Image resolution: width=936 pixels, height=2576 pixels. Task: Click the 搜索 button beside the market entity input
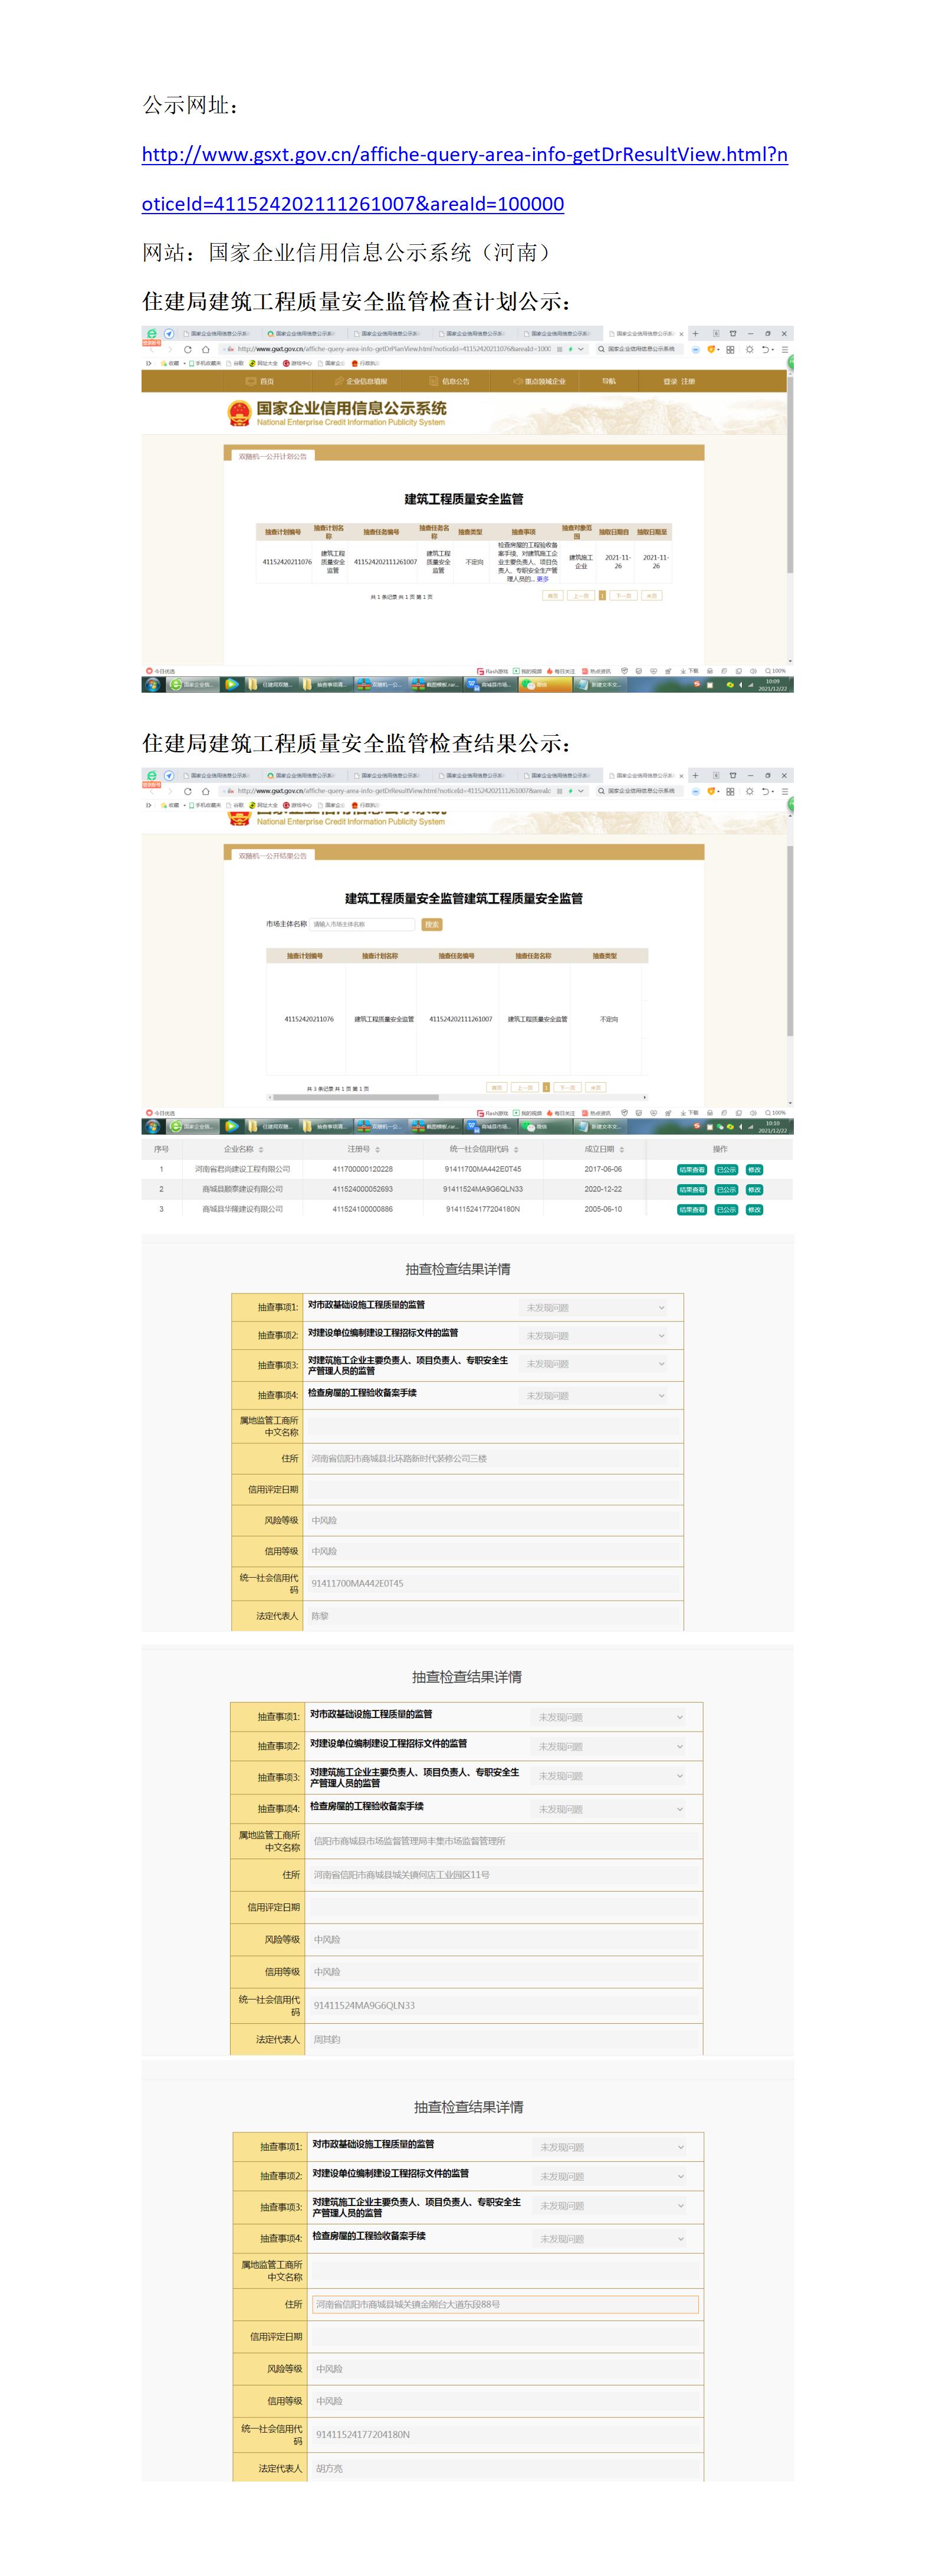pyautogui.click(x=432, y=924)
